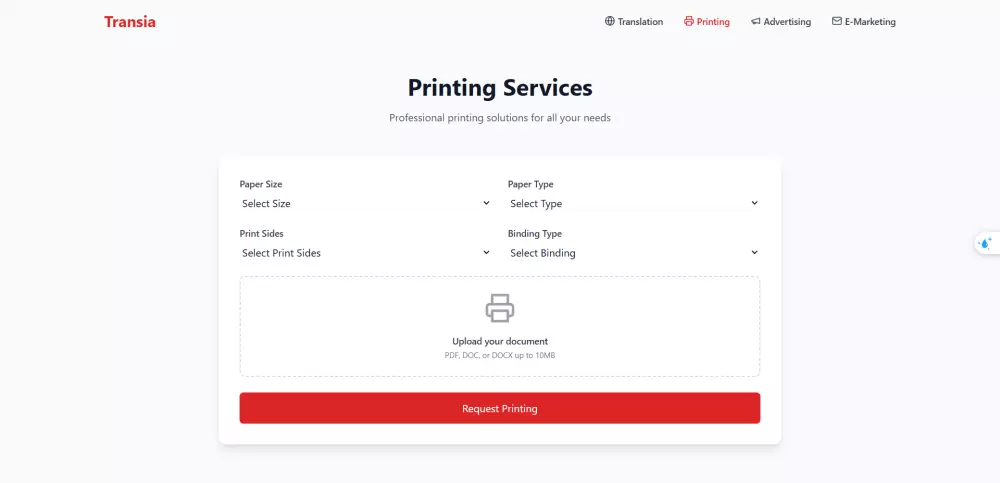Click the Paper Type label
This screenshot has height=483, width=1000.
[x=531, y=184]
